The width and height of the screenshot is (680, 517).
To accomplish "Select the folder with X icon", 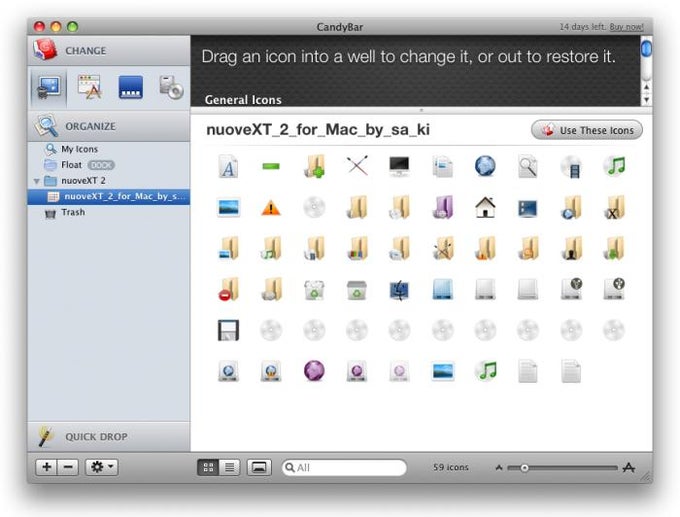I will coord(614,207).
